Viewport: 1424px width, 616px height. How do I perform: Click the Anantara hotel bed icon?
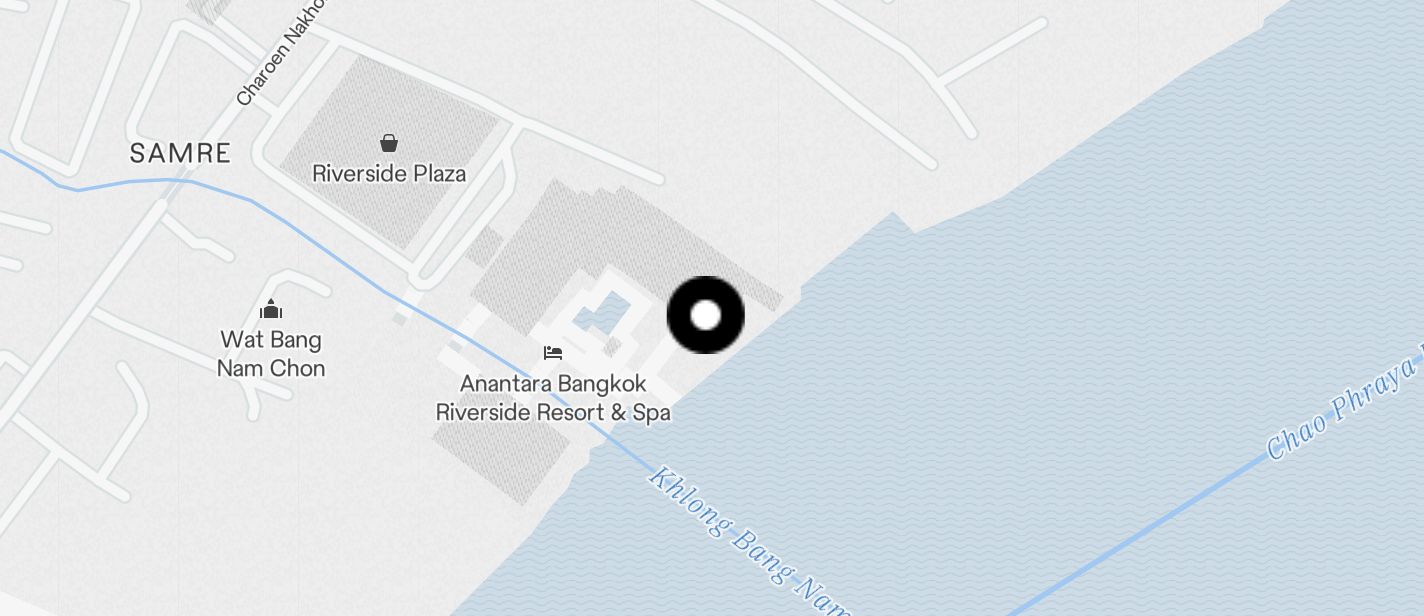553,353
